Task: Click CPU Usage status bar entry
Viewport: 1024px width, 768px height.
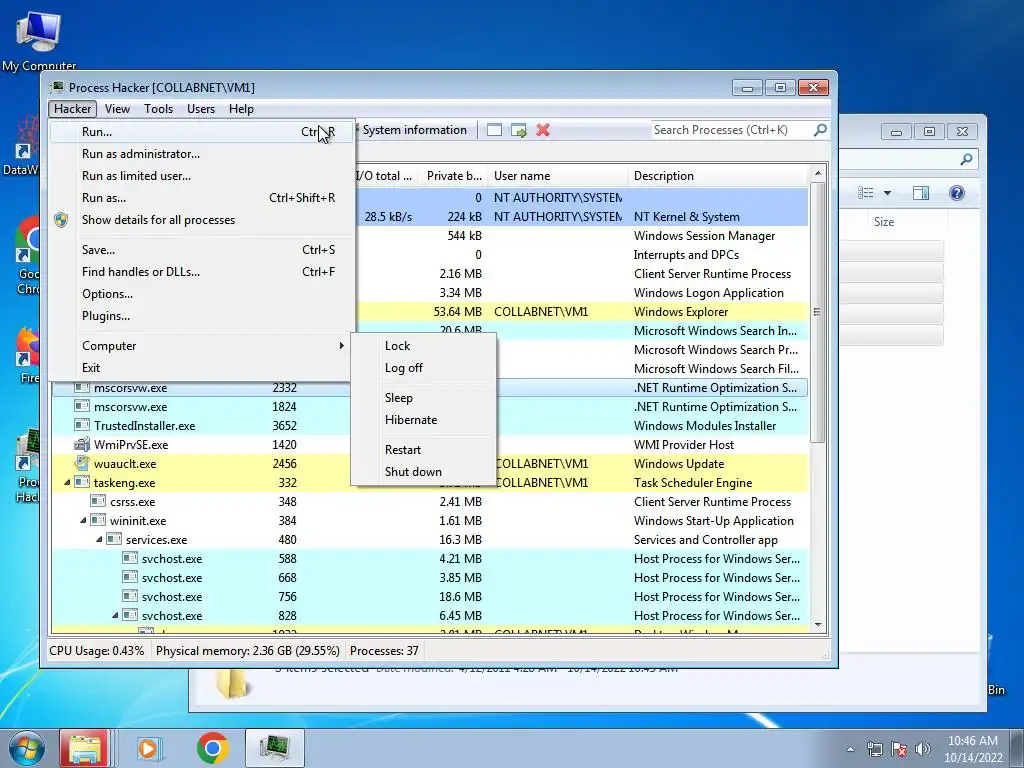Action: [97, 651]
